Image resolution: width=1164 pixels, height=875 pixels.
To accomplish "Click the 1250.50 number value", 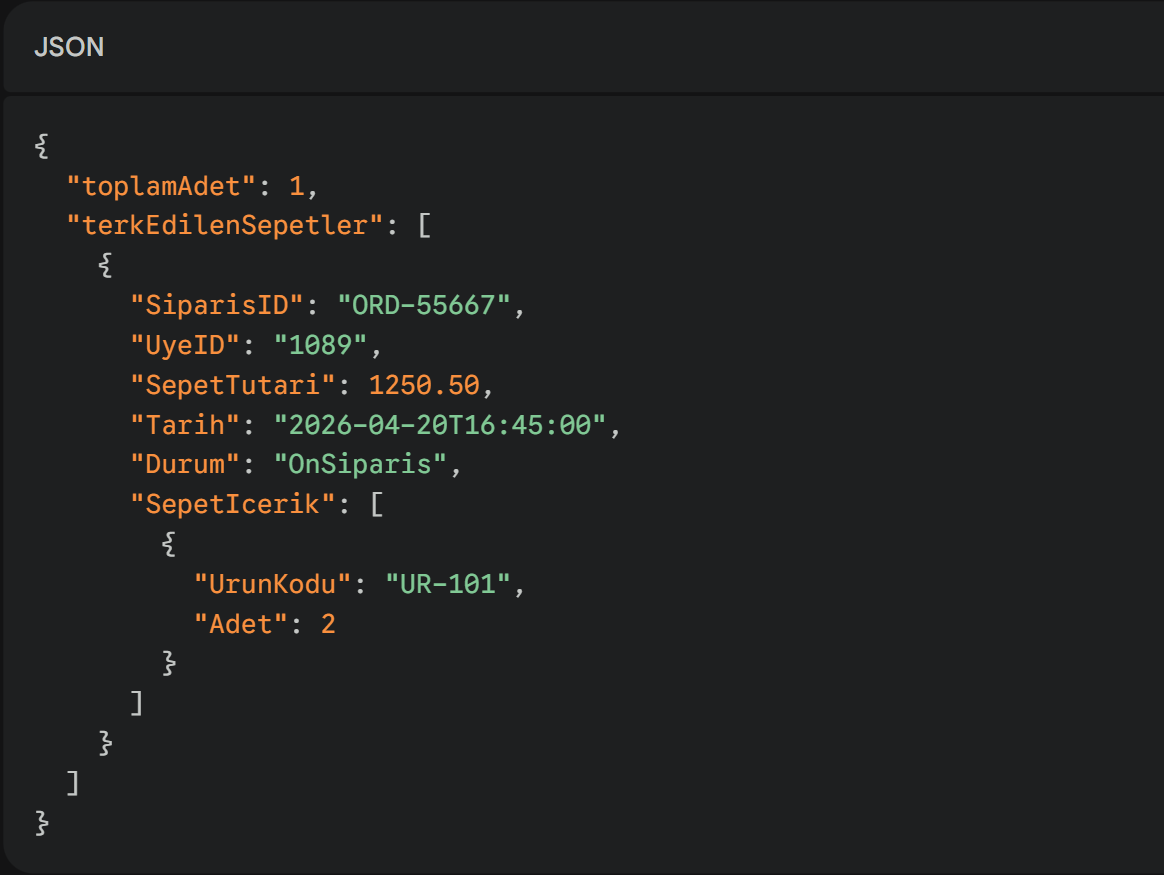I will point(423,385).
